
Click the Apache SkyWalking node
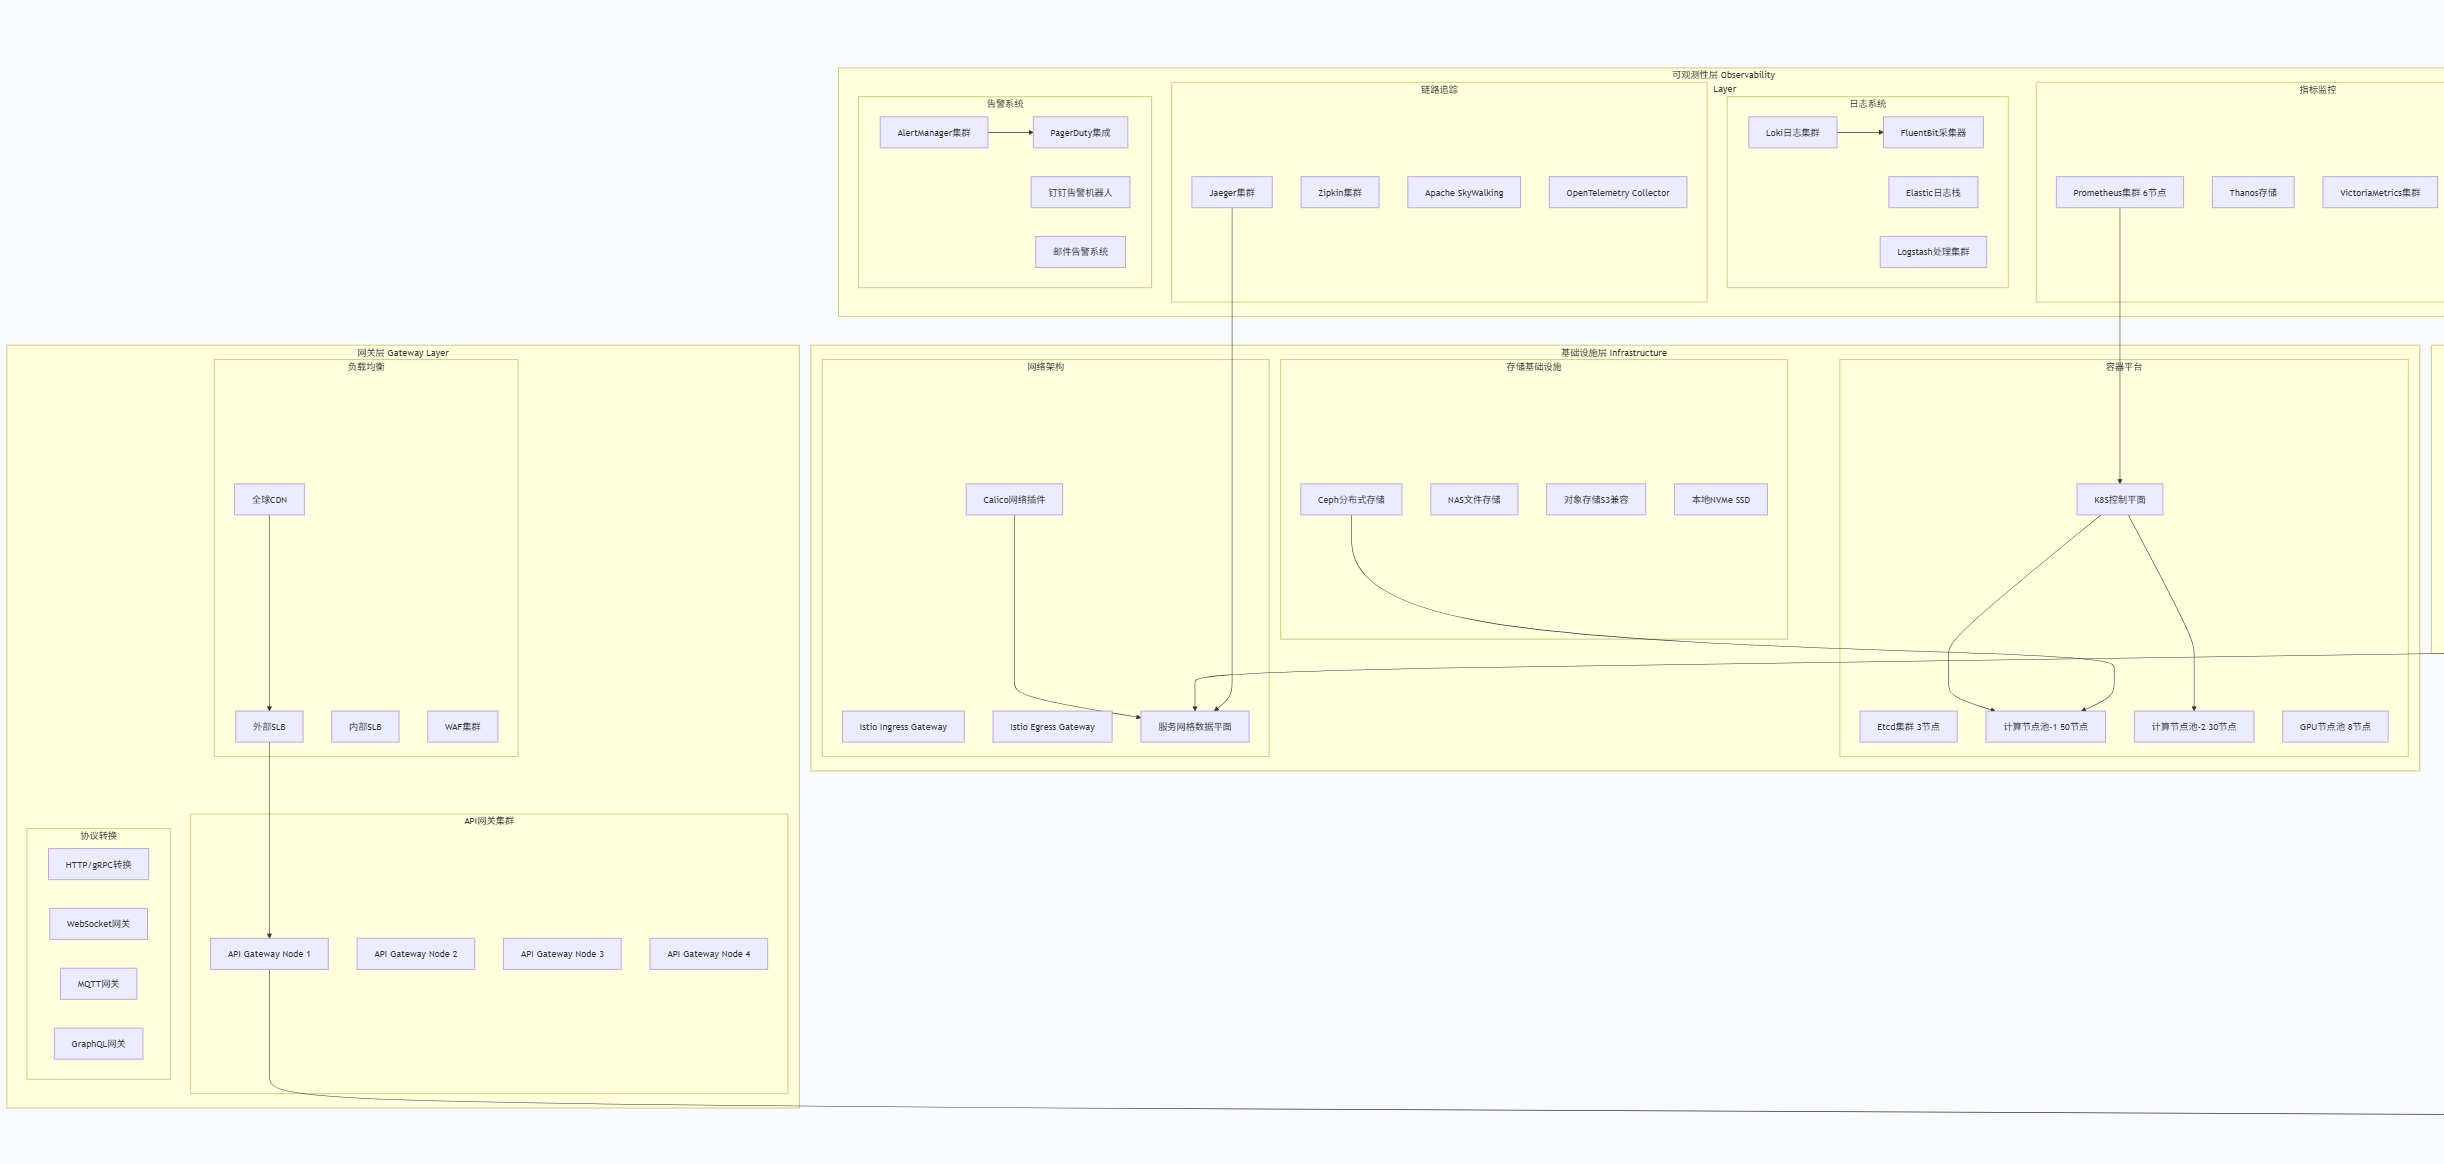point(1463,193)
